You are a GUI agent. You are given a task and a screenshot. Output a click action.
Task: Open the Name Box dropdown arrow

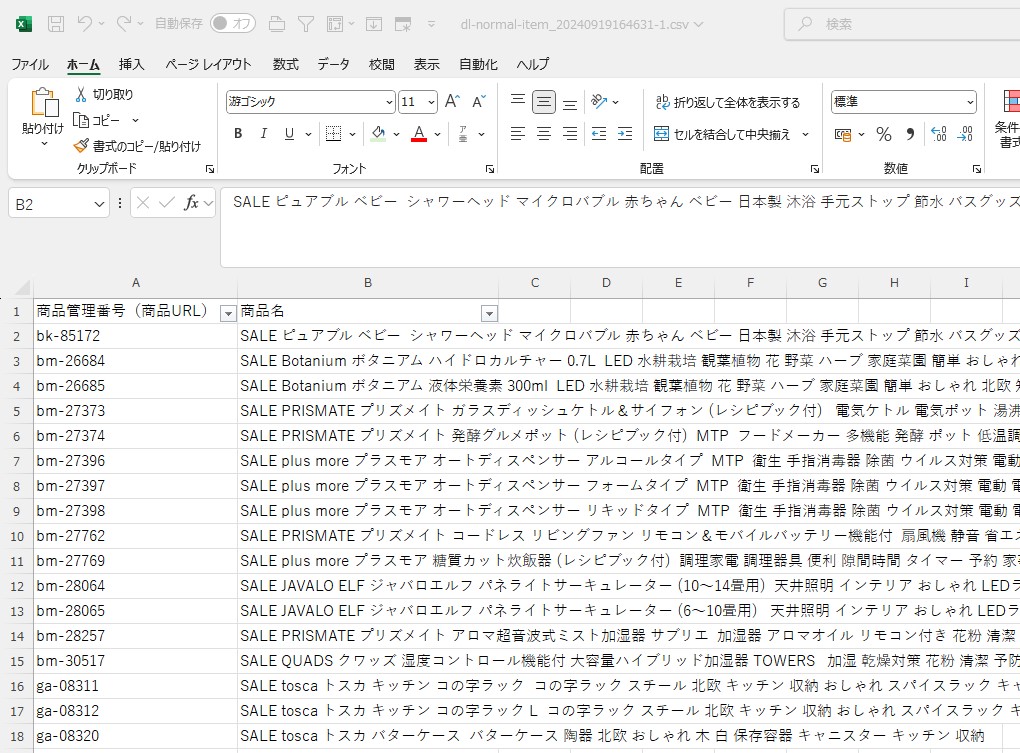(x=99, y=204)
